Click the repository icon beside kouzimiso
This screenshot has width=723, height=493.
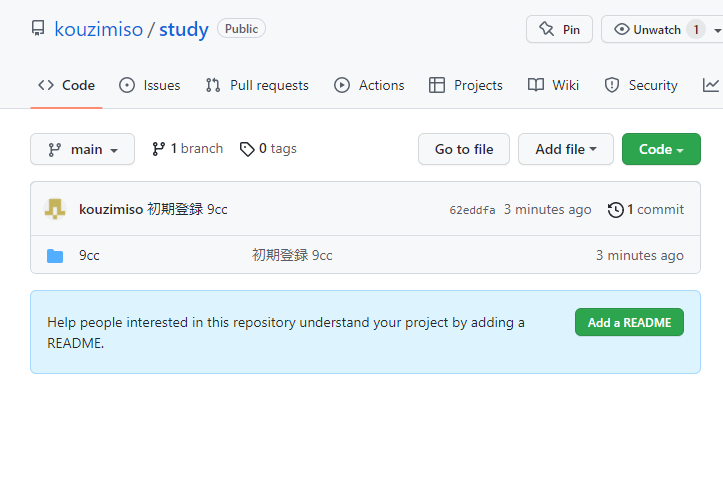(x=38, y=29)
